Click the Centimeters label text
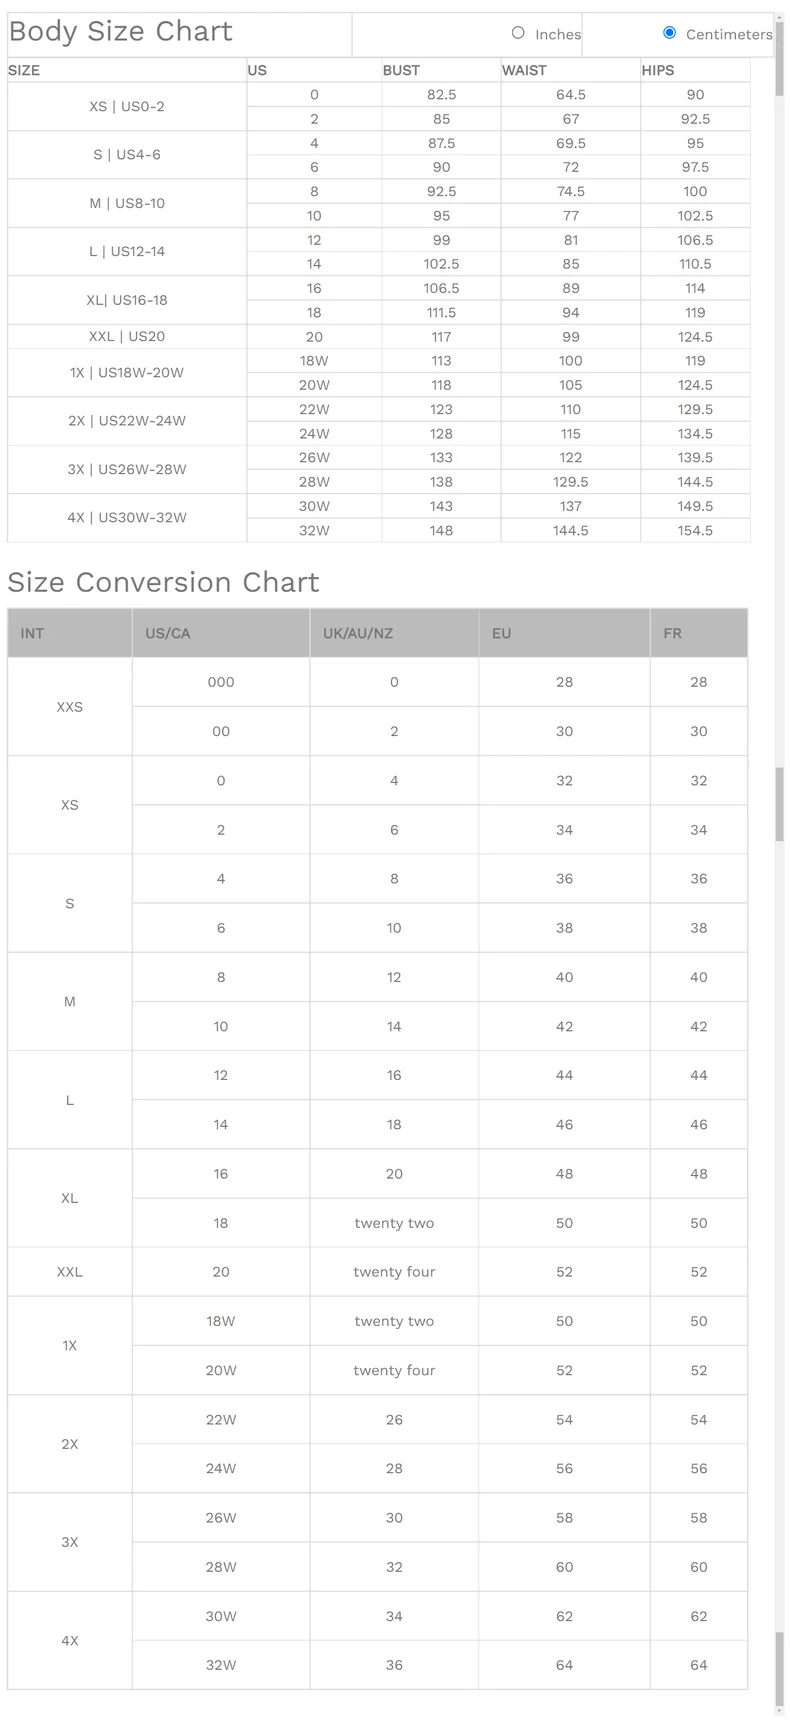Viewport: 790px width, 1724px height. pos(728,34)
